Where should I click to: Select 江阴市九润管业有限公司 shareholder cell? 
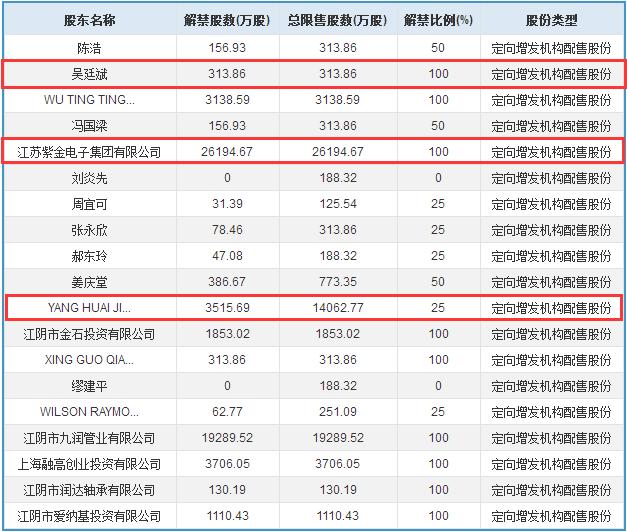tap(90, 438)
